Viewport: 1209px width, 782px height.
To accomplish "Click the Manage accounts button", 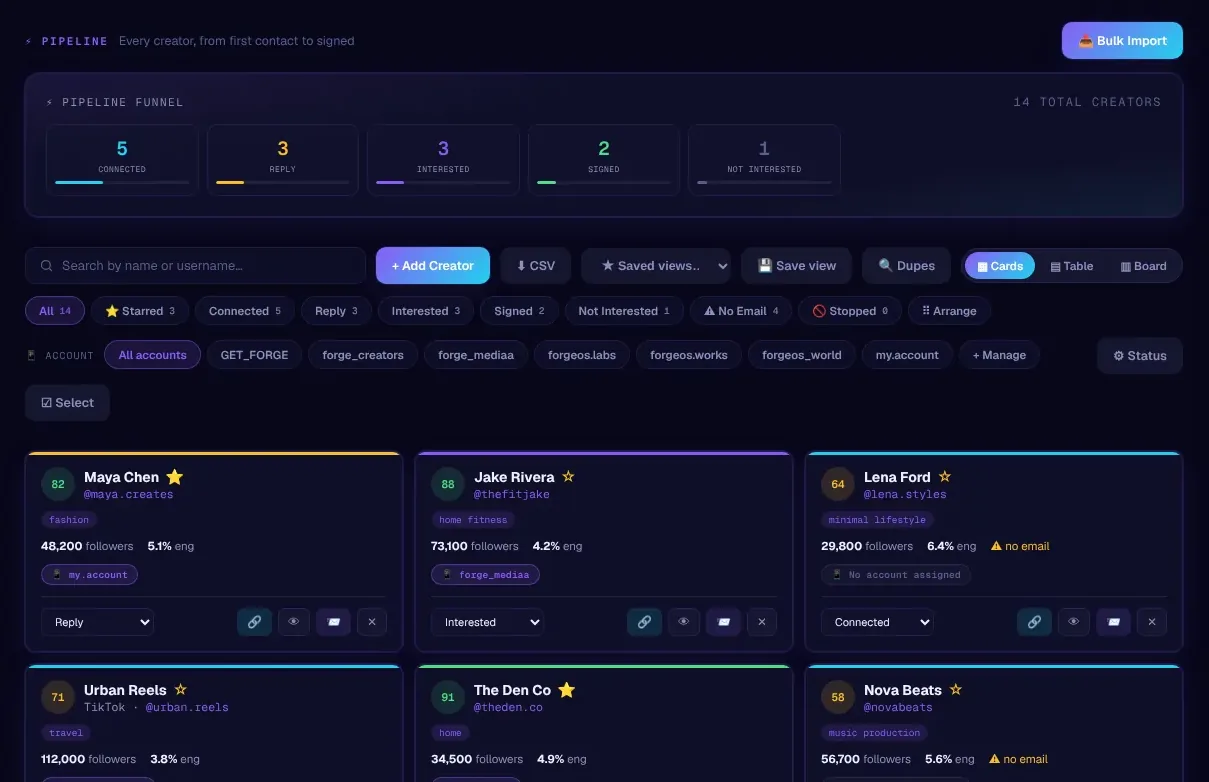I will pyautogui.click(x=1000, y=355).
